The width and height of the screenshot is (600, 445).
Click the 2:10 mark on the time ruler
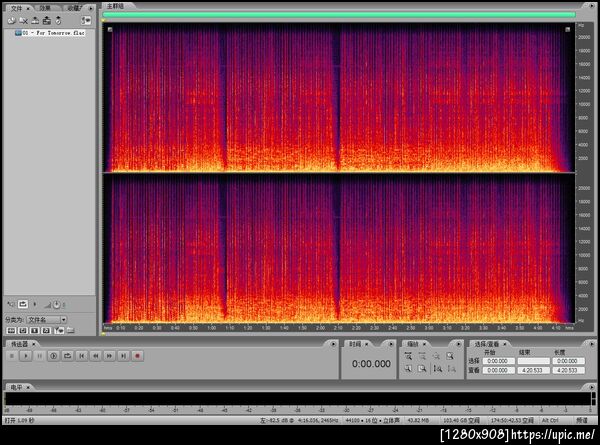[x=338, y=328]
